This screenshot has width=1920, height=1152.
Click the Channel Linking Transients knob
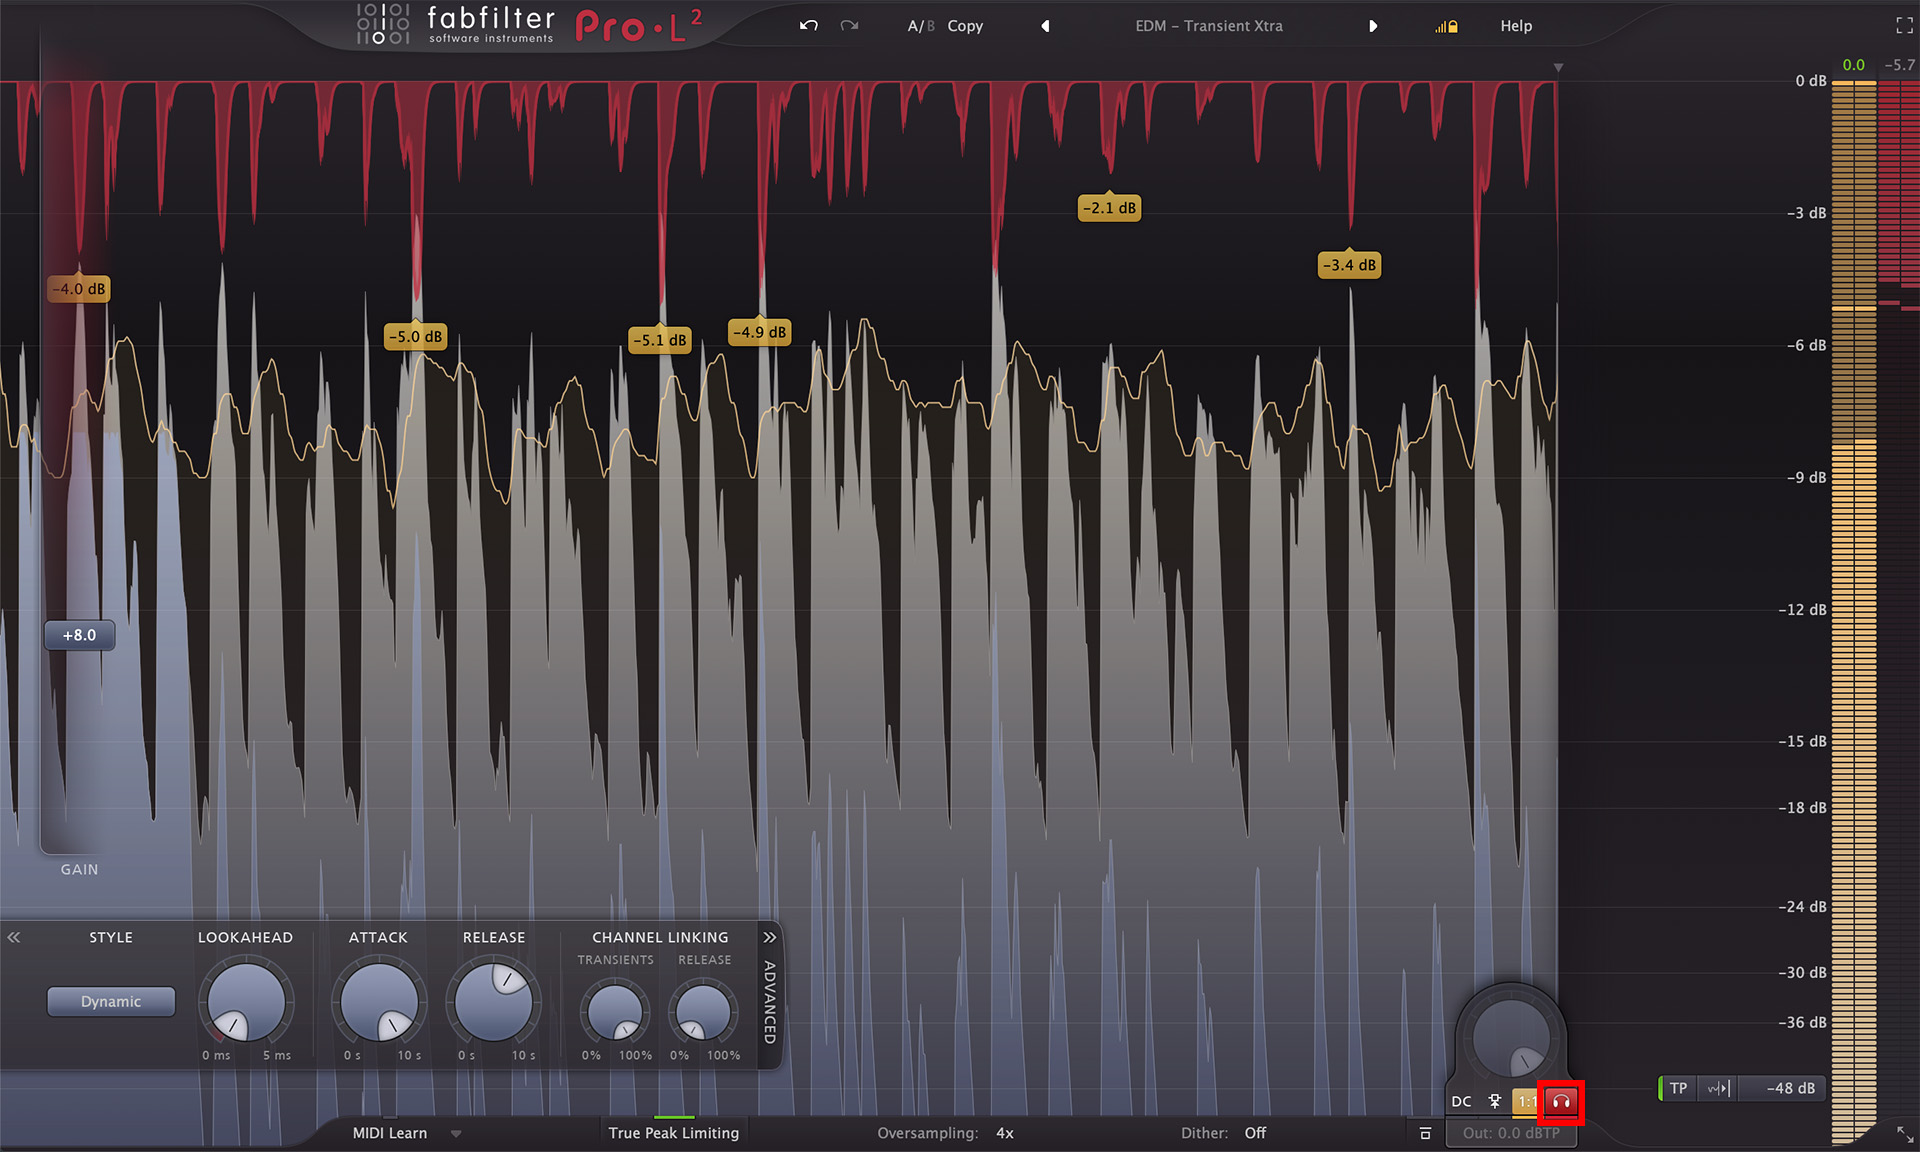point(614,1012)
